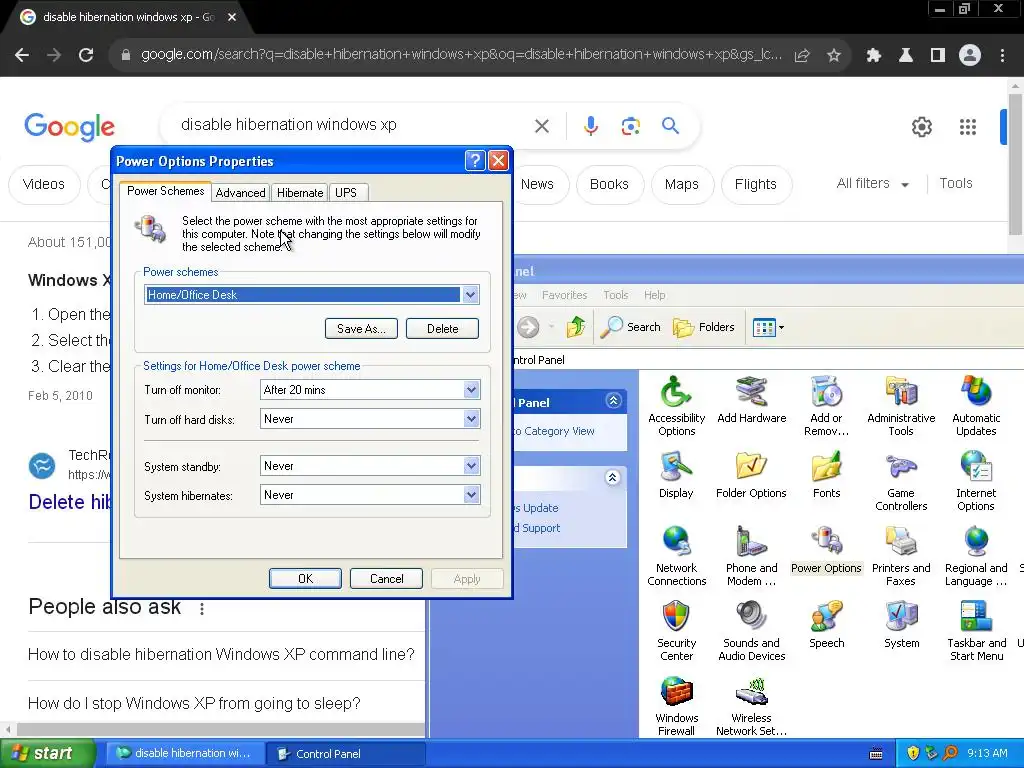This screenshot has height=768, width=1024.
Task: Click the Google search text field
Action: pos(353,125)
